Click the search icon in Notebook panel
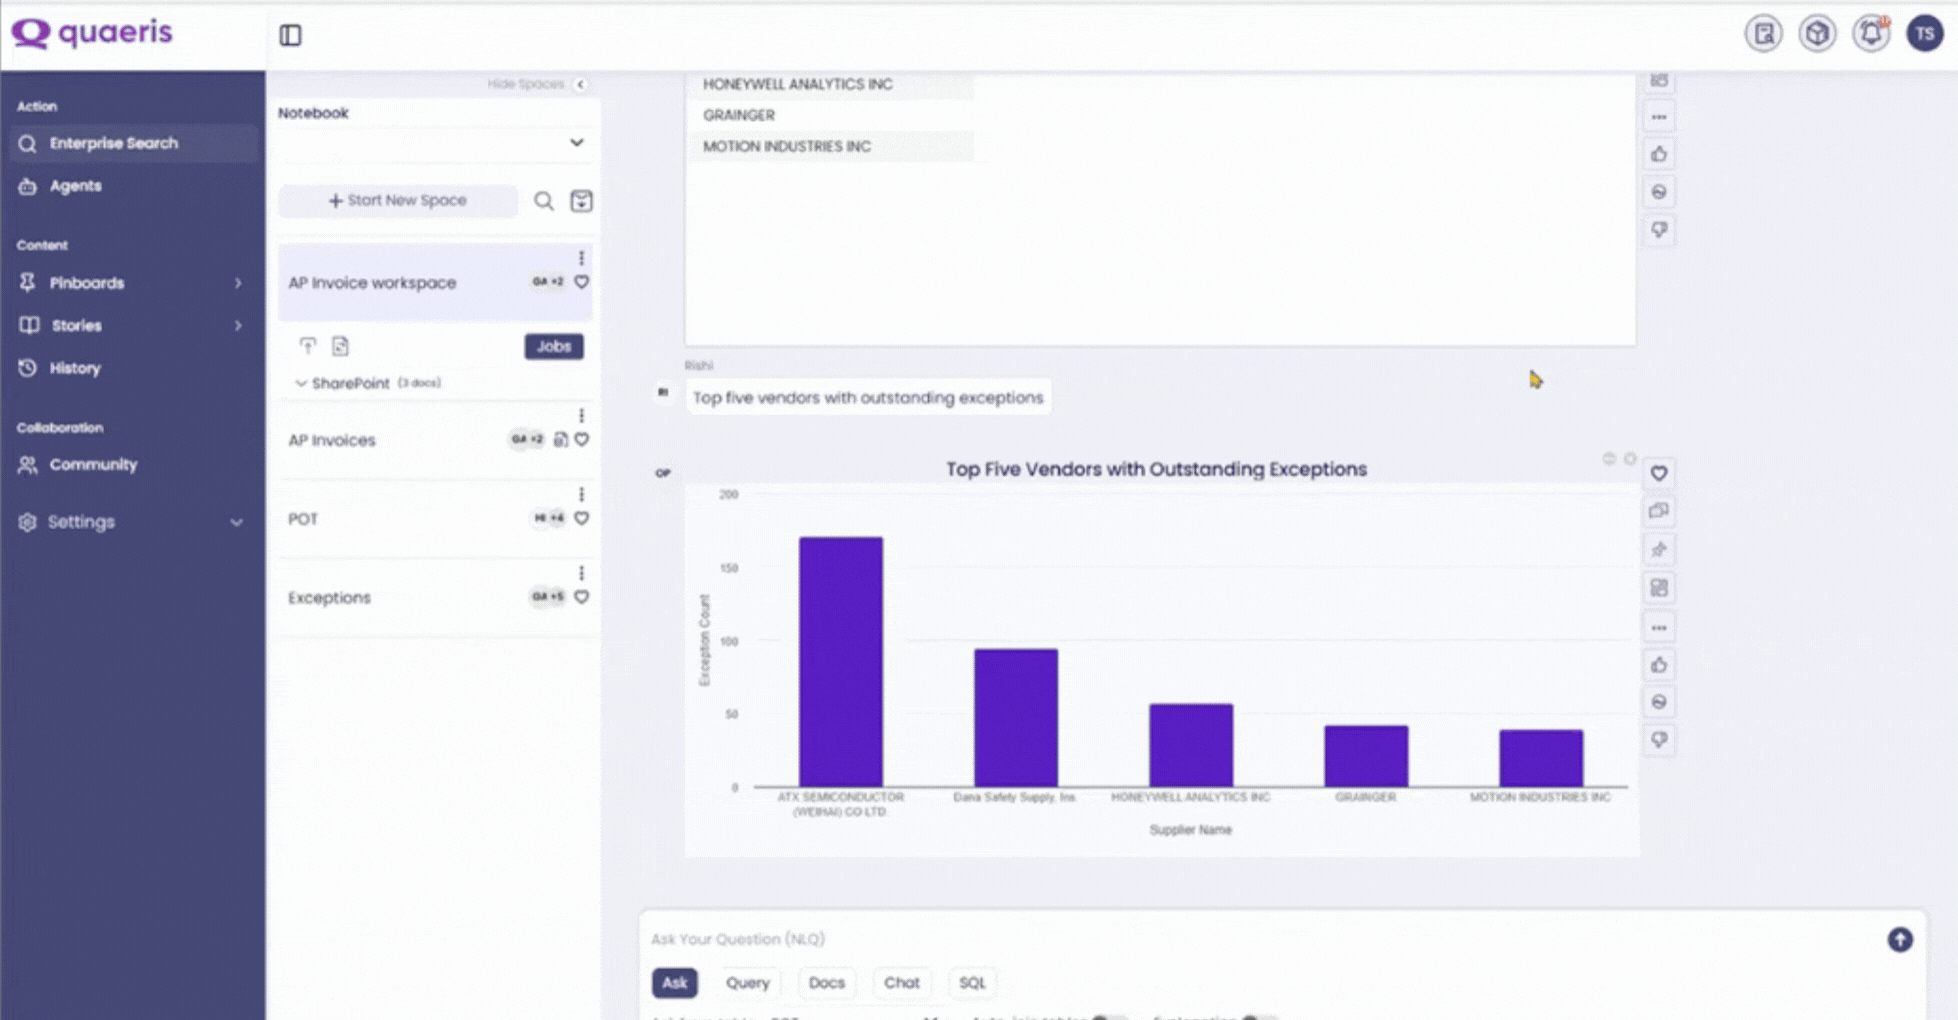Screen dimensions: 1958x1020 click(x=543, y=201)
